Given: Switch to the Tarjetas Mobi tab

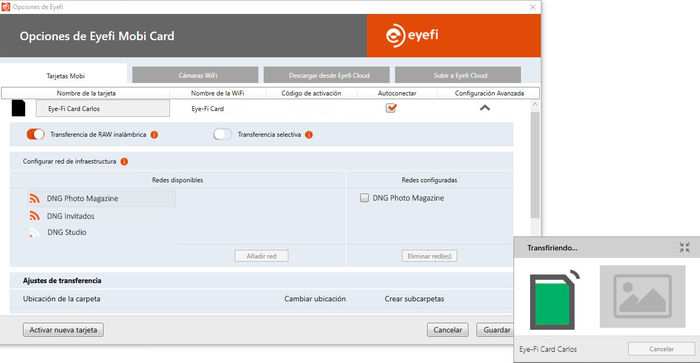Looking at the screenshot, I should tap(65, 75).
